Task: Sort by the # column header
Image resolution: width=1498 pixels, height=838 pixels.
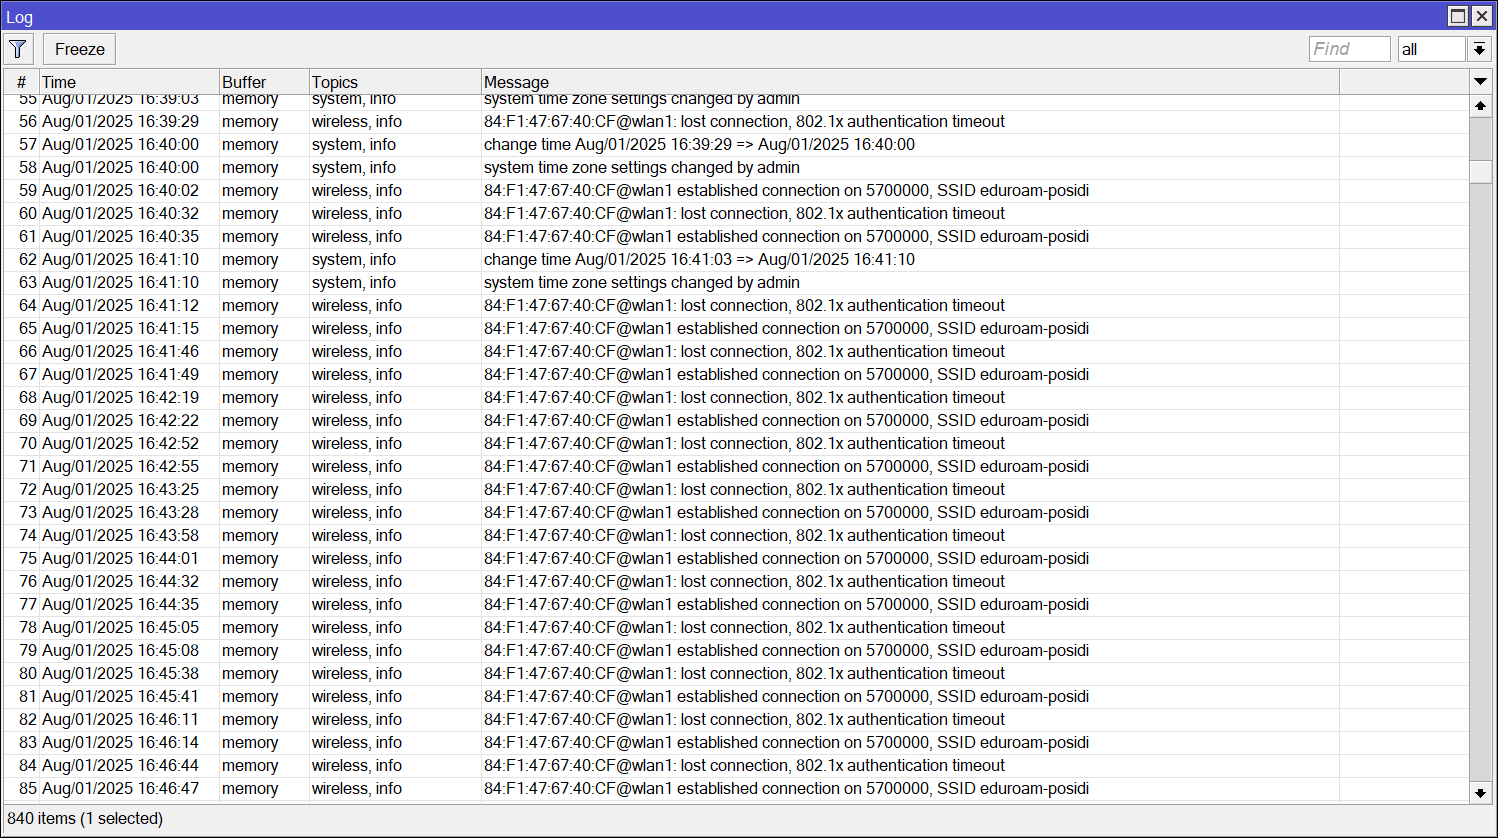Action: (x=21, y=82)
